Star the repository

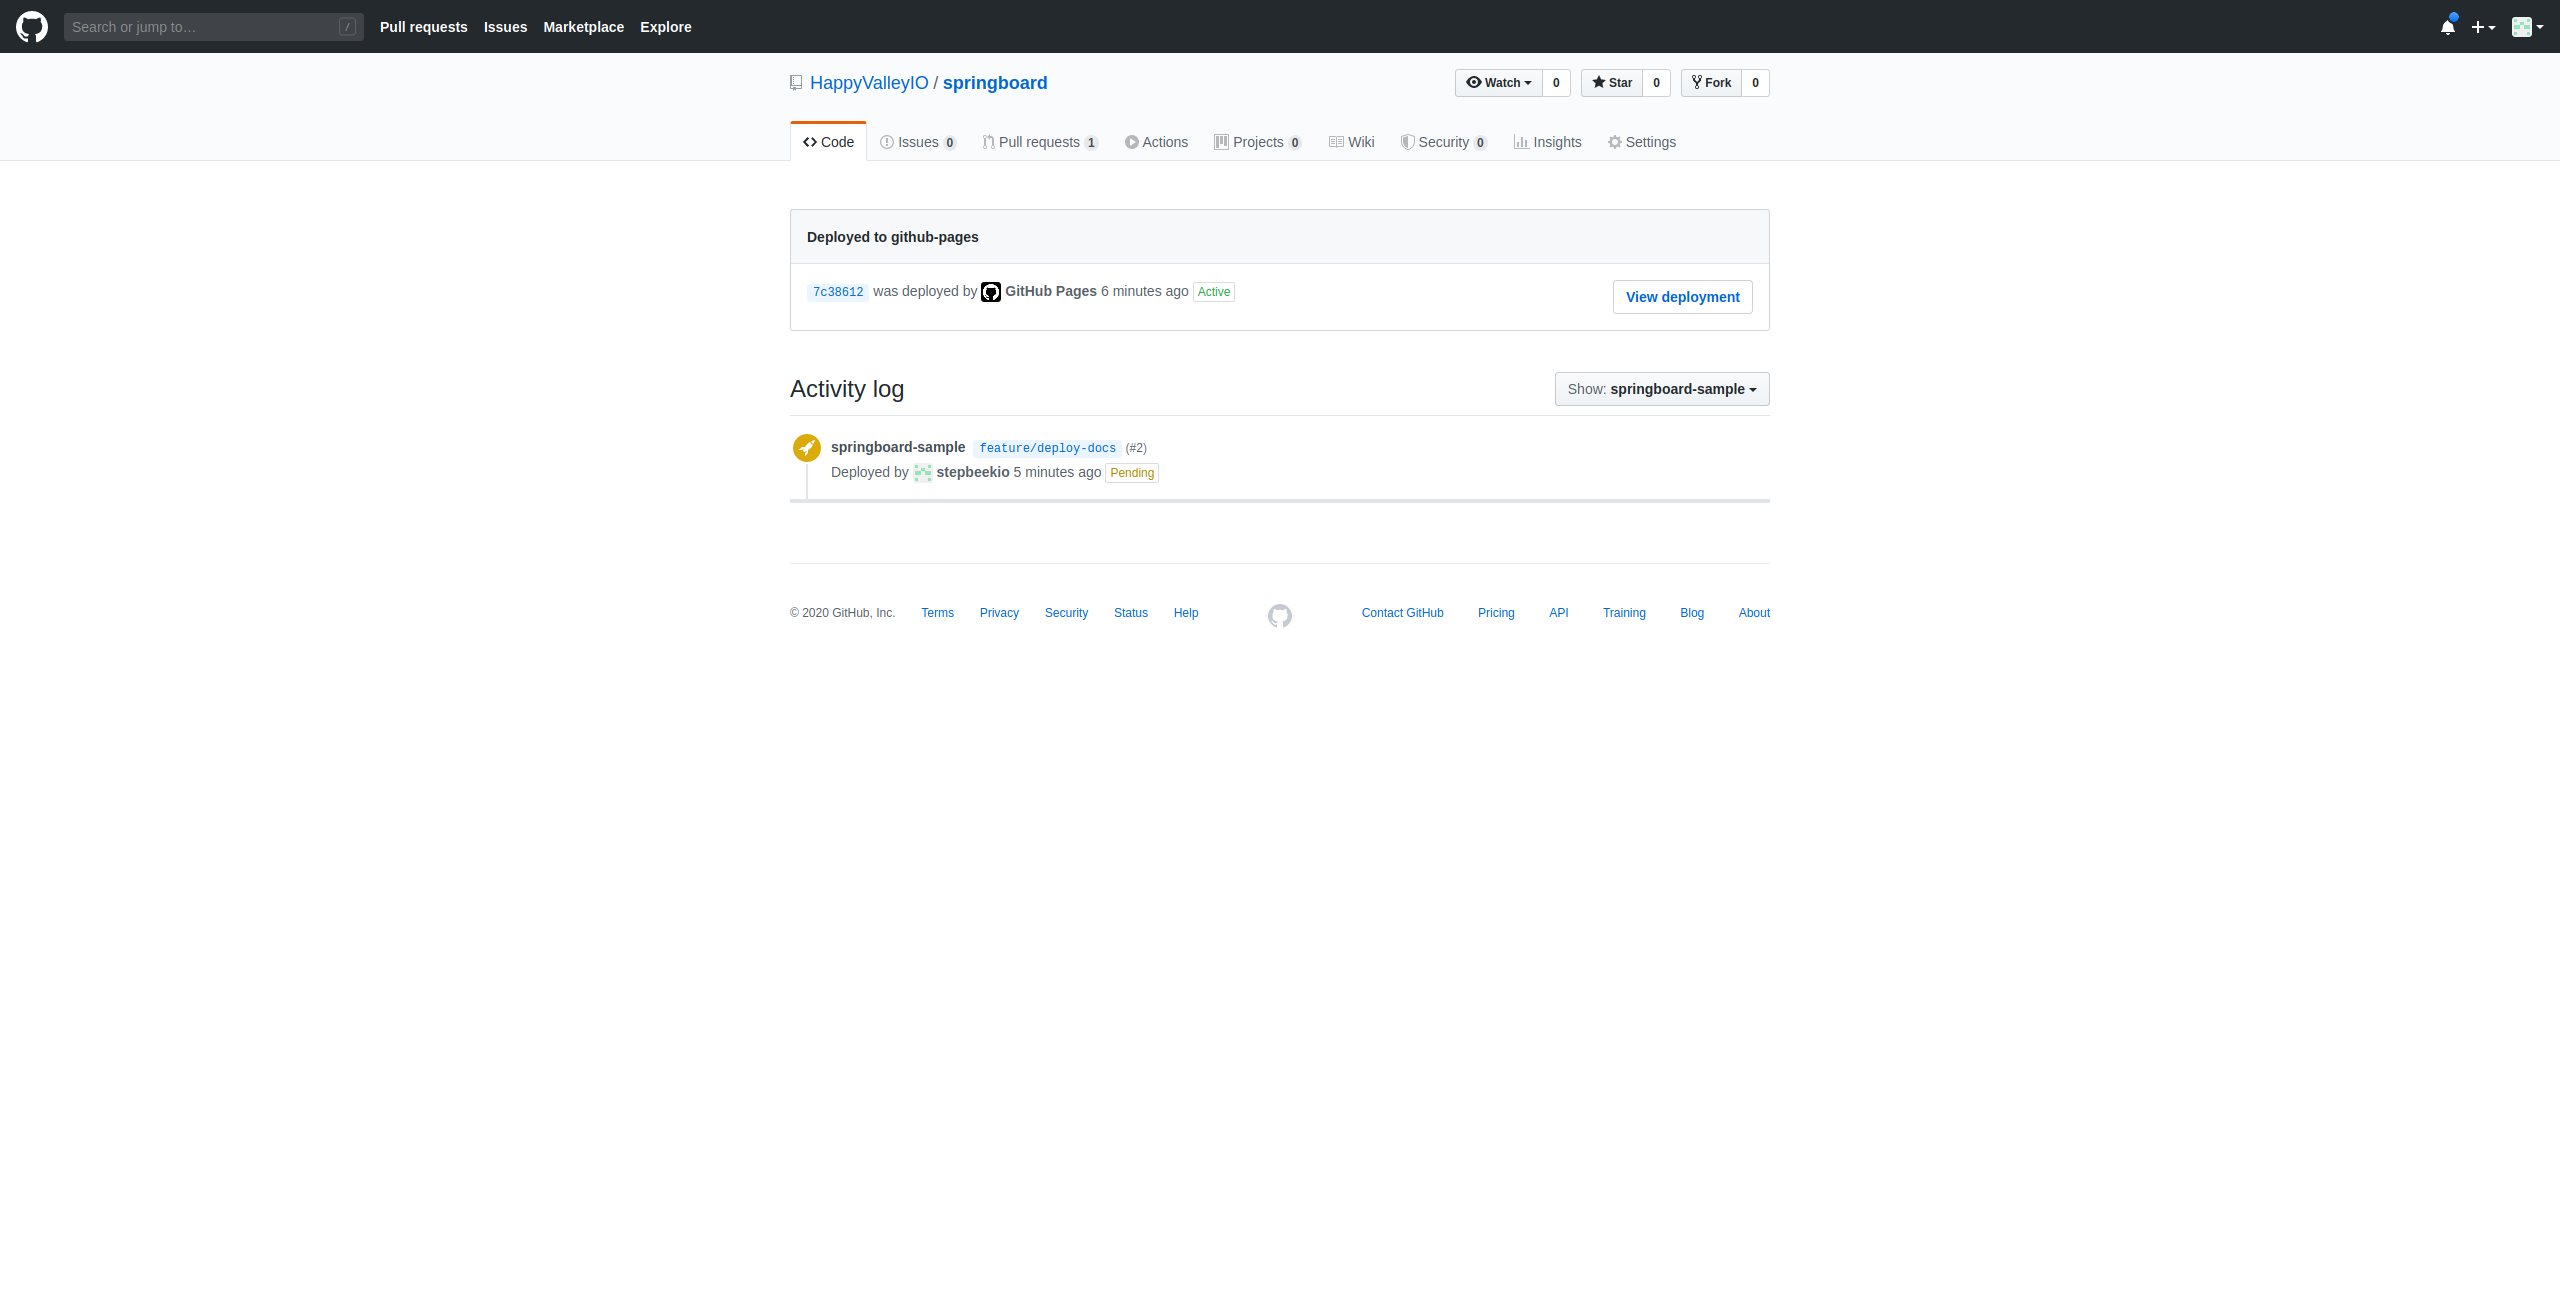pyautogui.click(x=1612, y=83)
